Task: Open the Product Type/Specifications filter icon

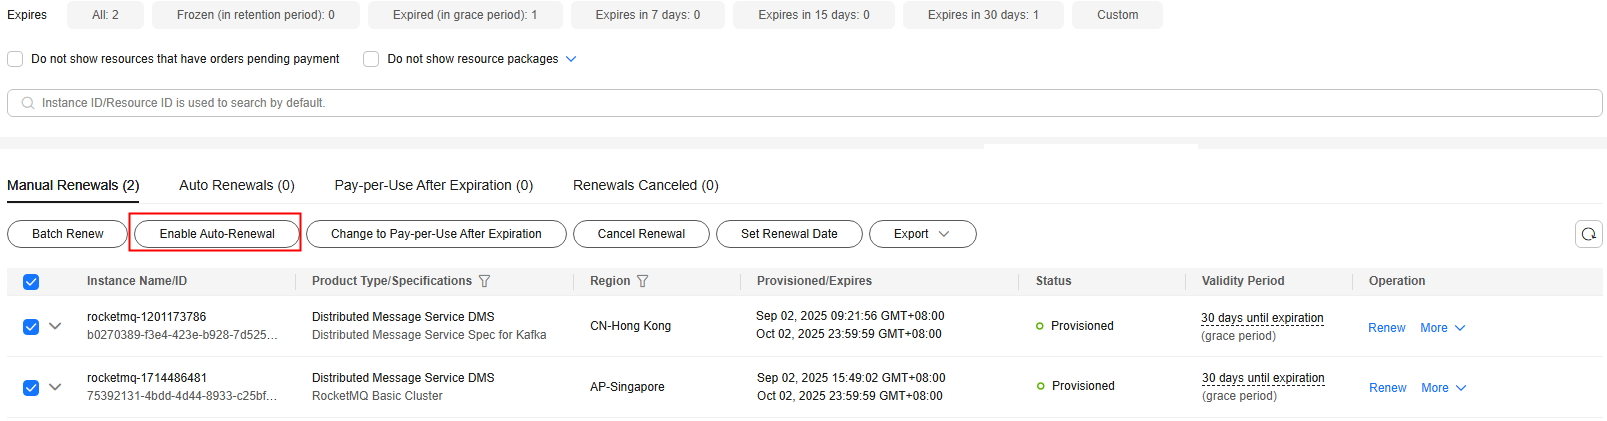Action: click(x=485, y=281)
